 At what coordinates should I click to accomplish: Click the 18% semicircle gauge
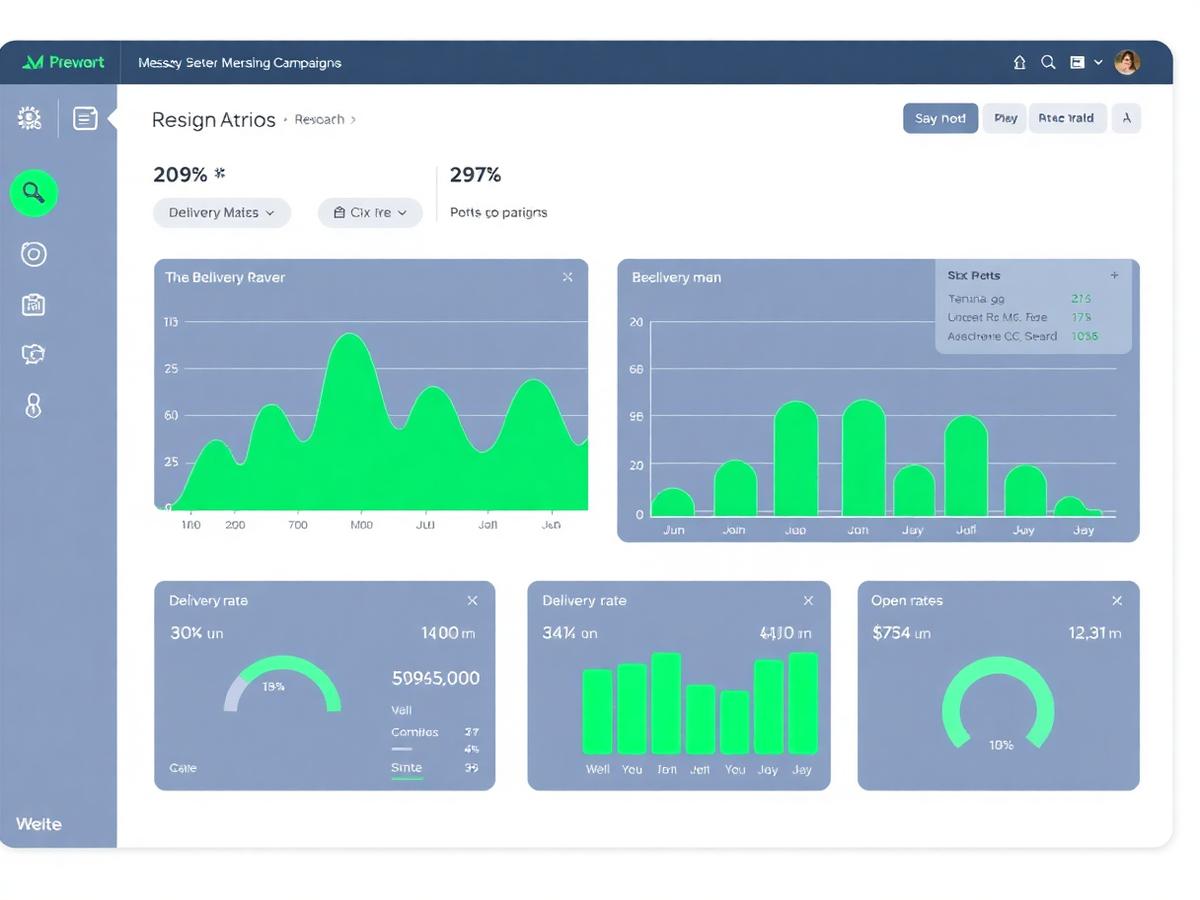click(282, 683)
